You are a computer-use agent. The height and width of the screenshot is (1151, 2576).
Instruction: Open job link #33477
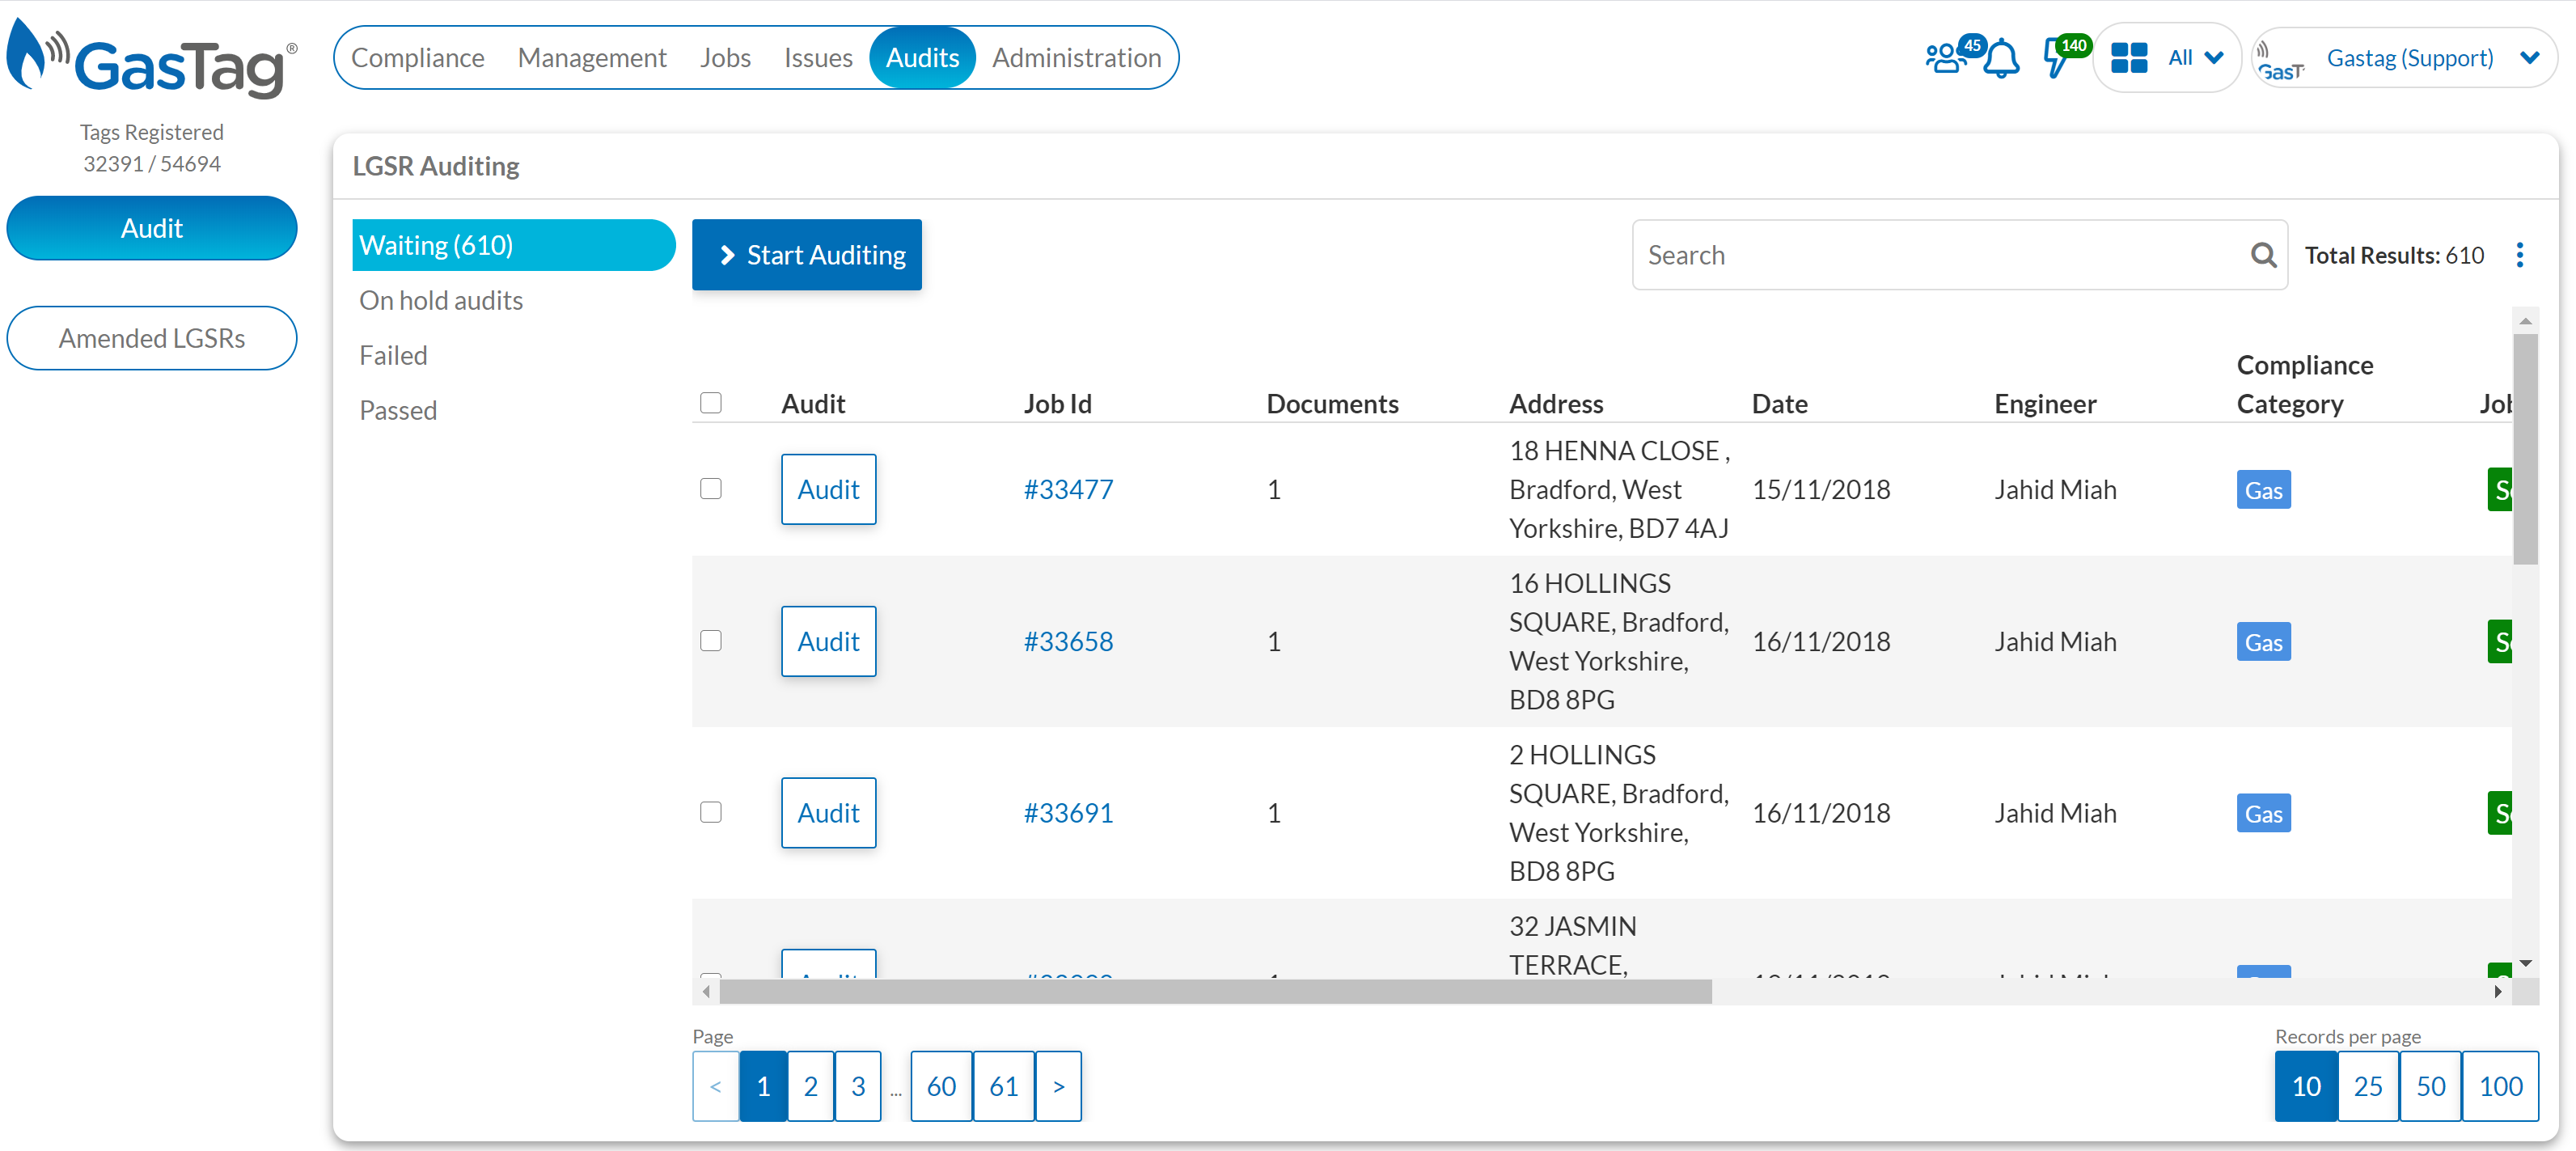click(1068, 489)
